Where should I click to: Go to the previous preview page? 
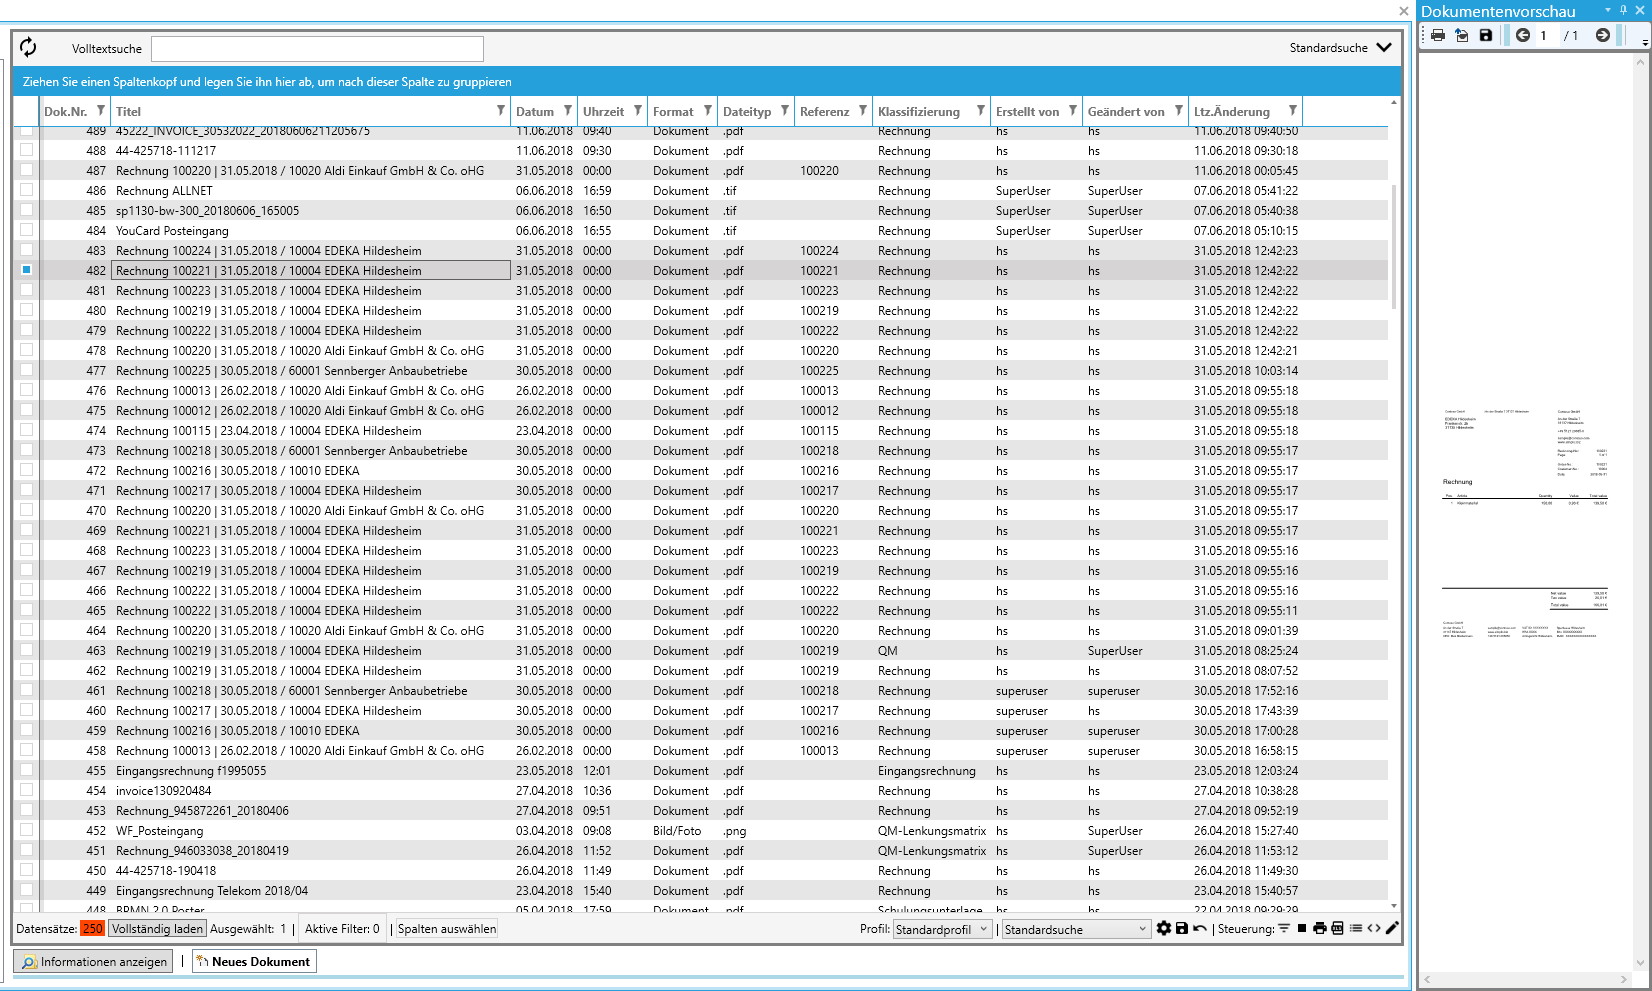point(1523,35)
